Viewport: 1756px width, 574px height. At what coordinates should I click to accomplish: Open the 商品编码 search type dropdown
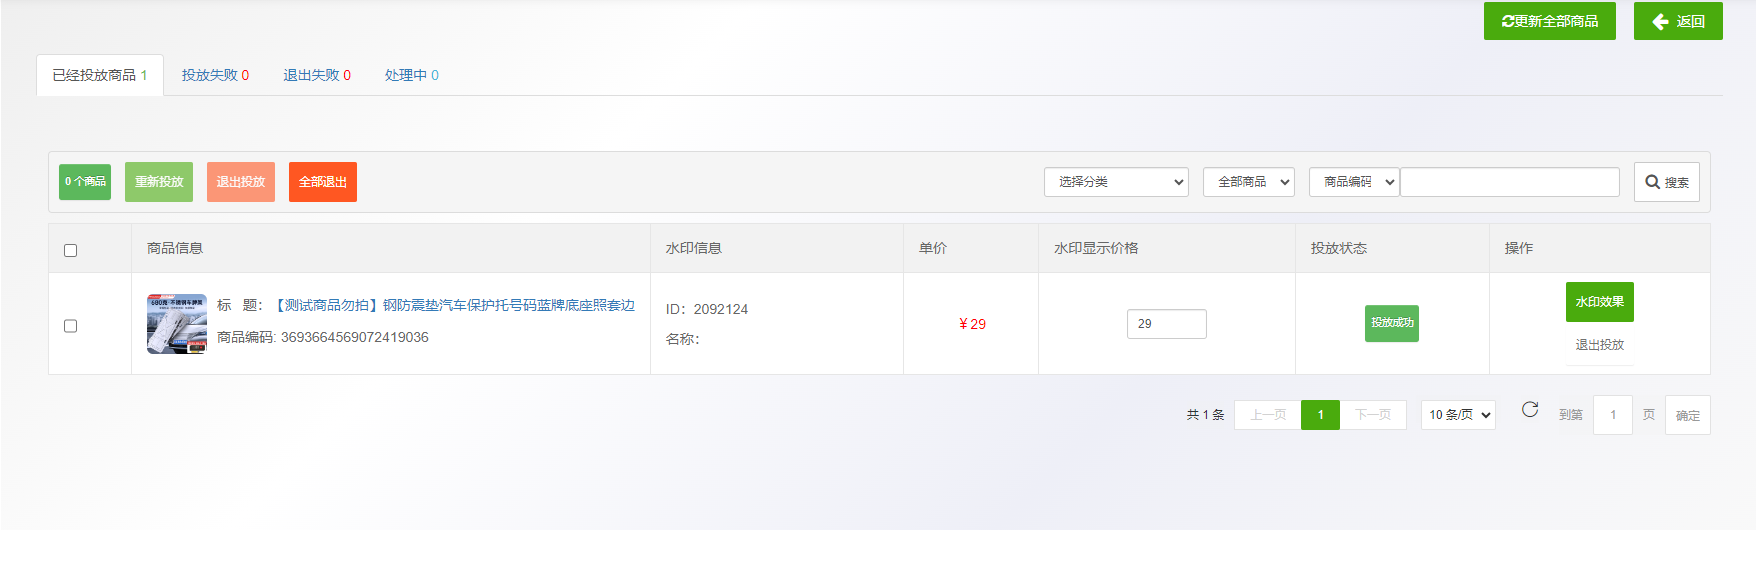[x=1353, y=182]
